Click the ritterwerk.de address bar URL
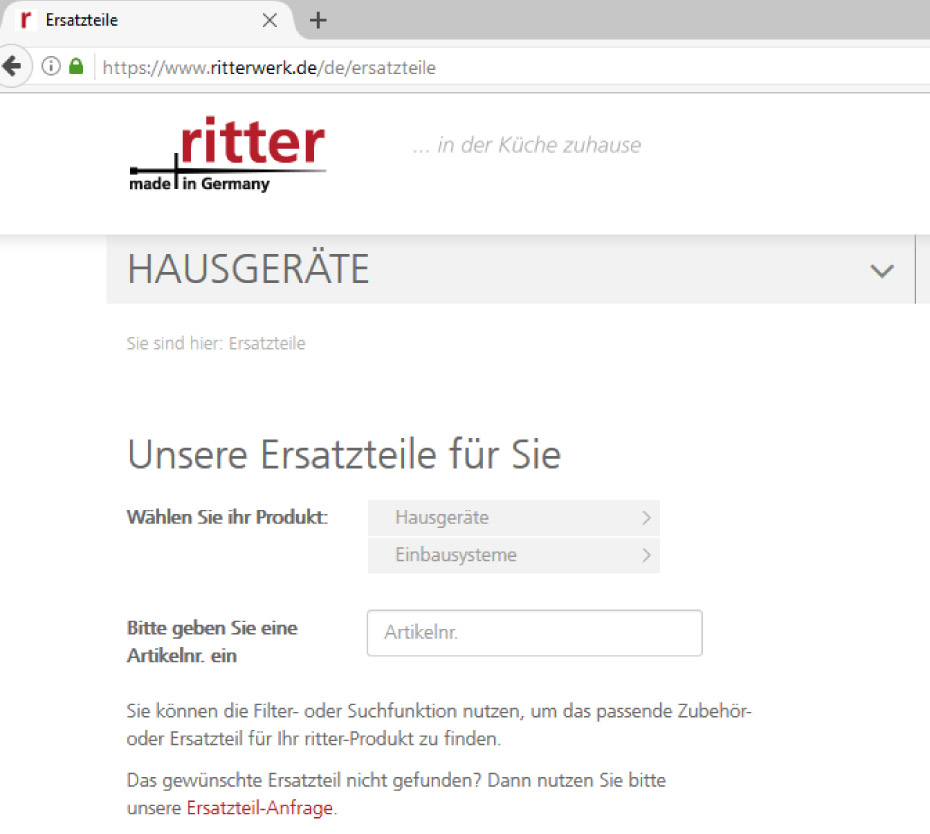This screenshot has width=930, height=834. click(x=270, y=68)
